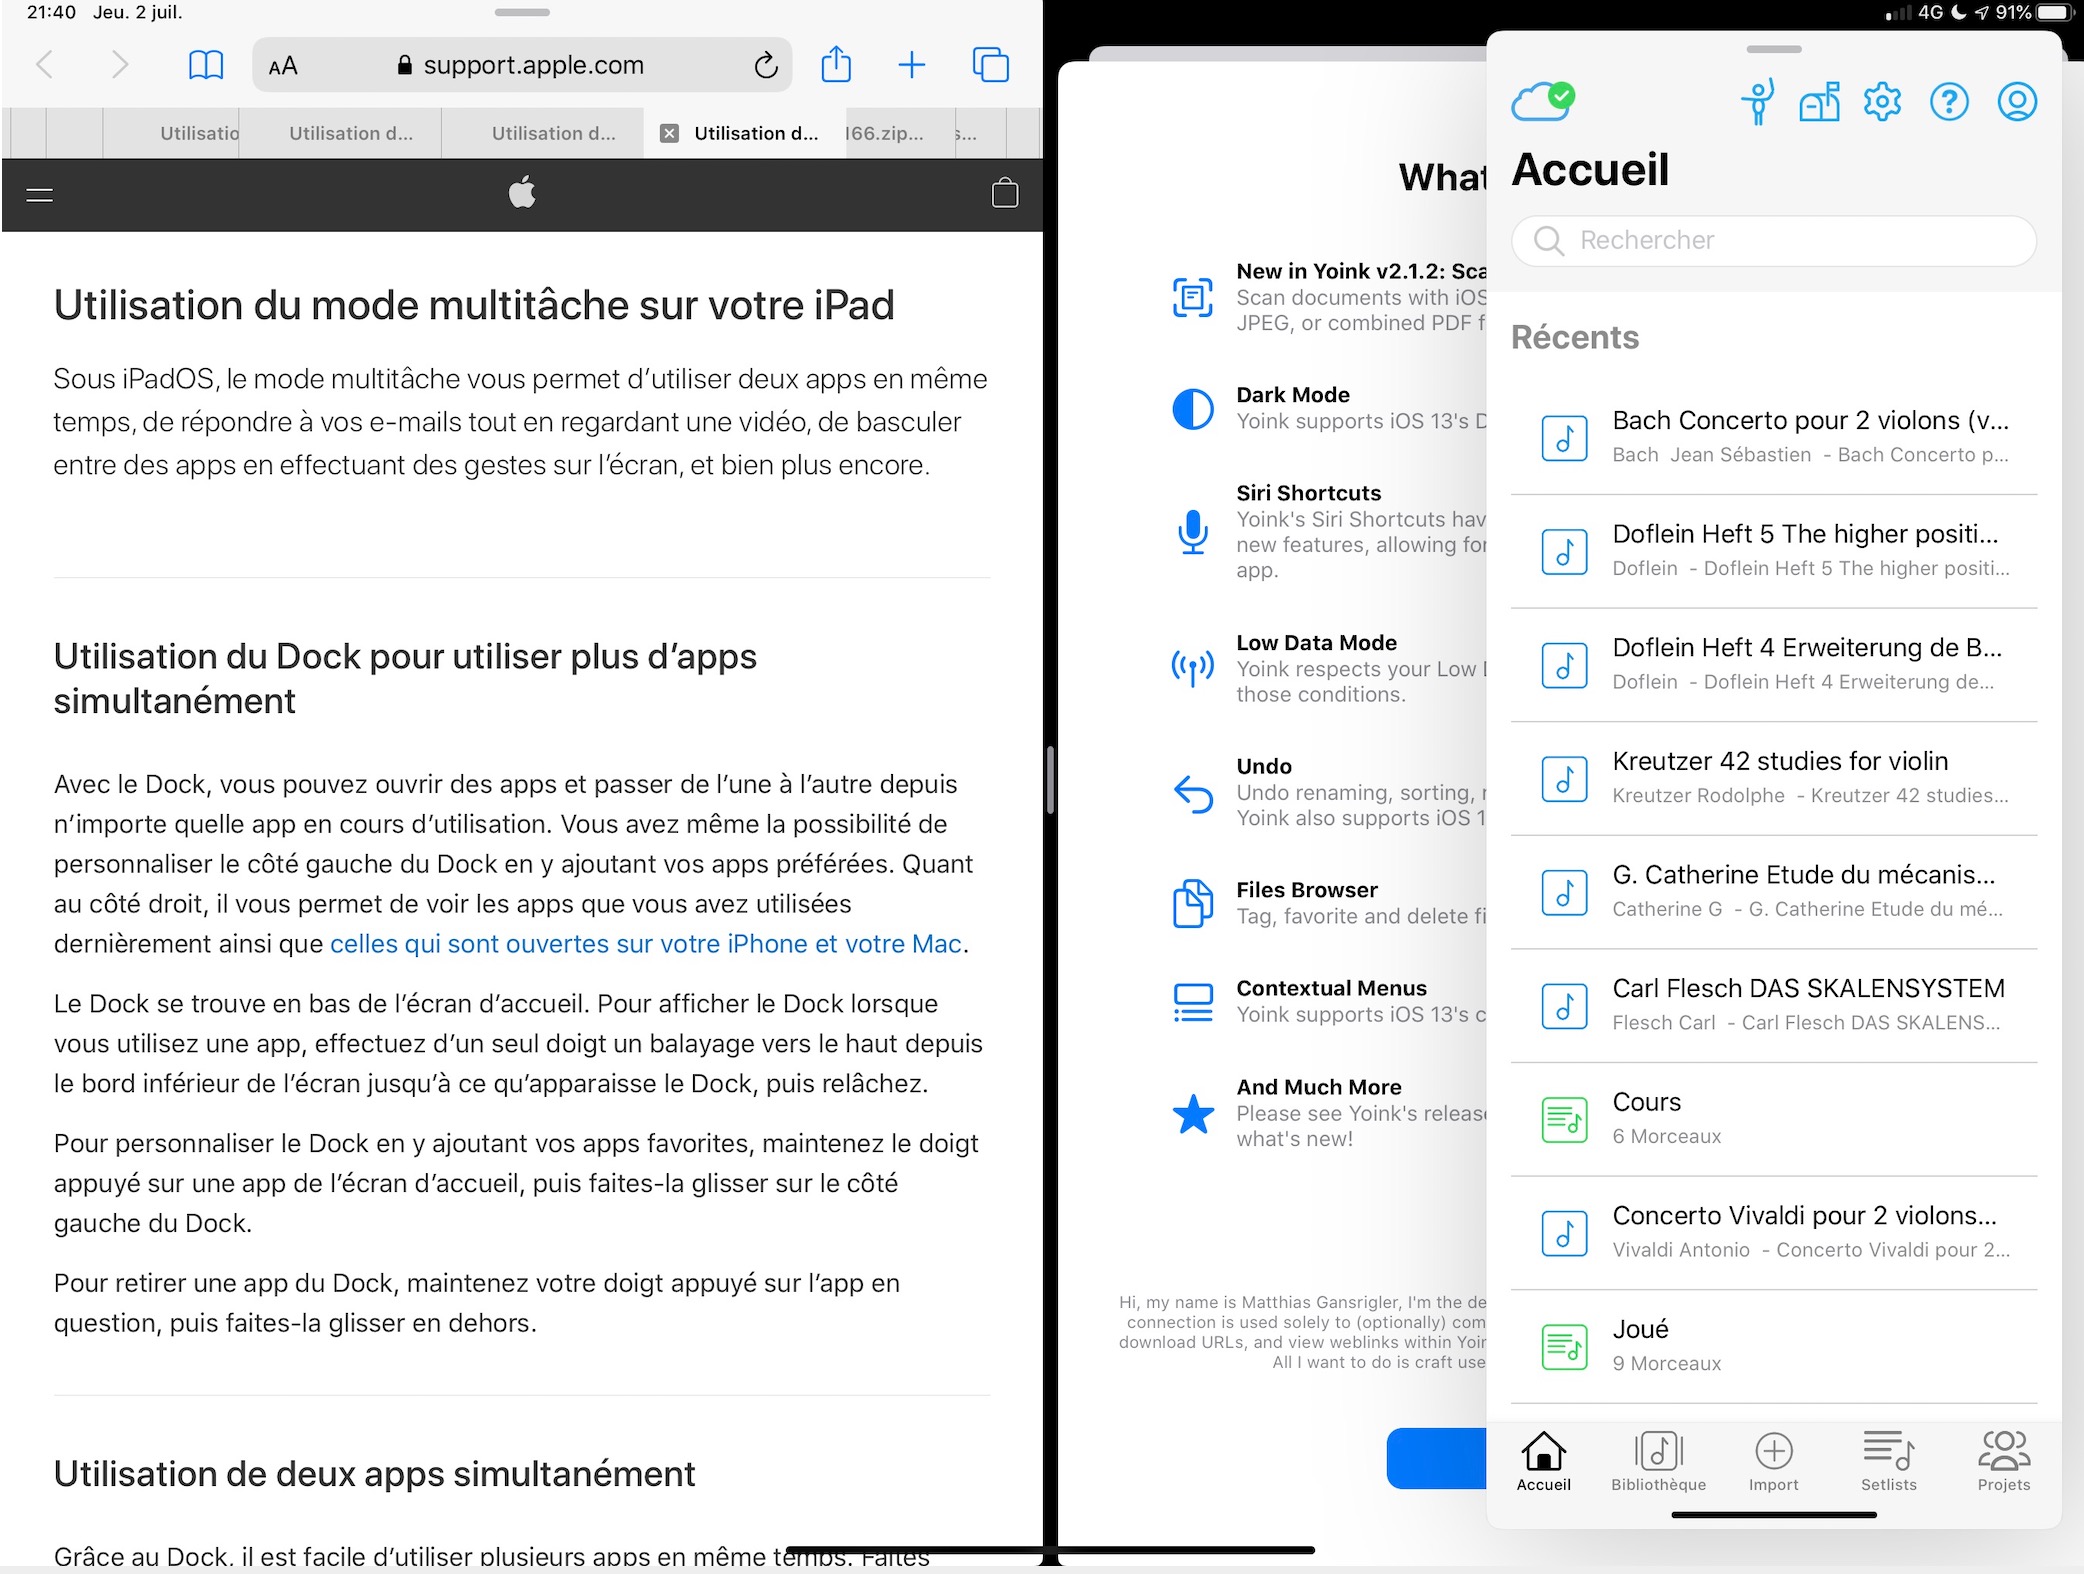Click the Apple logo
This screenshot has width=2084, height=1574.
pyautogui.click(x=522, y=192)
